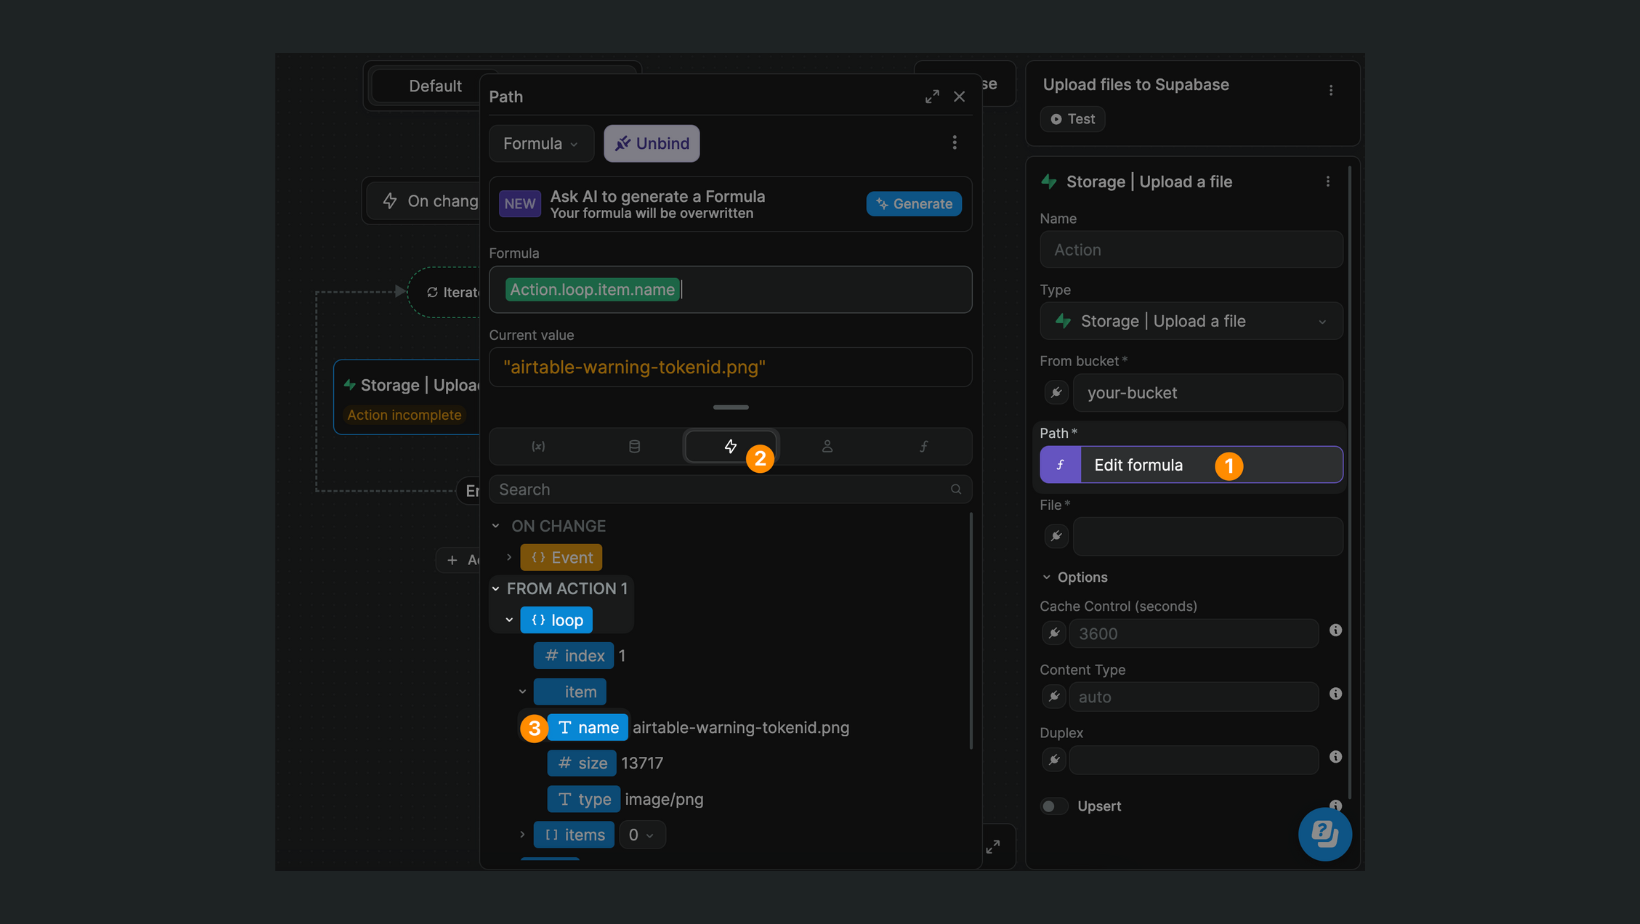
Task: Click Unbind to detach the formula
Action: click(x=651, y=143)
